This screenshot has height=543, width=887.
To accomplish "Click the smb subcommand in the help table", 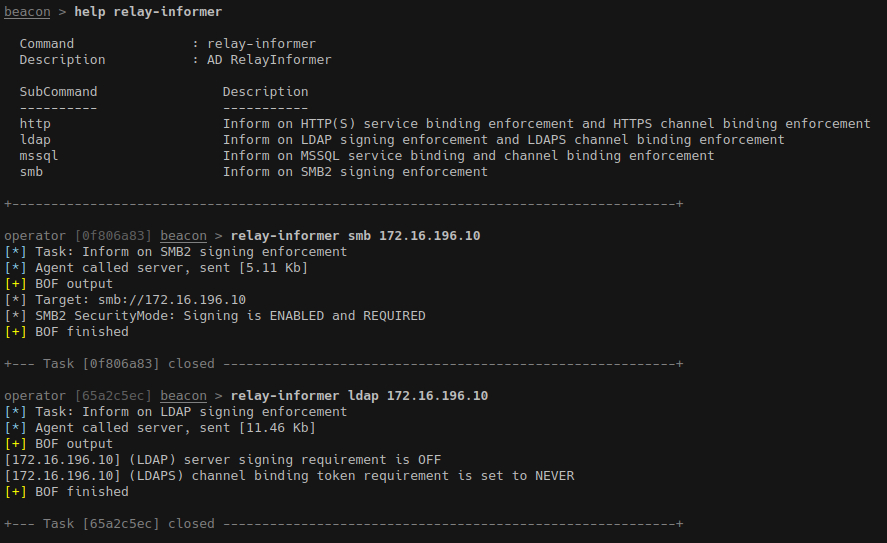I will 31,172.
